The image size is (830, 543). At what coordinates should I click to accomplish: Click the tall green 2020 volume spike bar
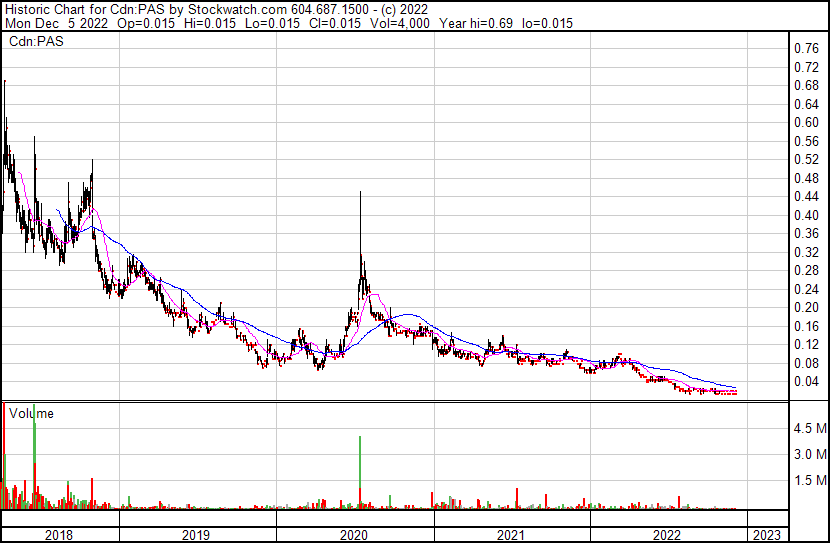[x=360, y=470]
